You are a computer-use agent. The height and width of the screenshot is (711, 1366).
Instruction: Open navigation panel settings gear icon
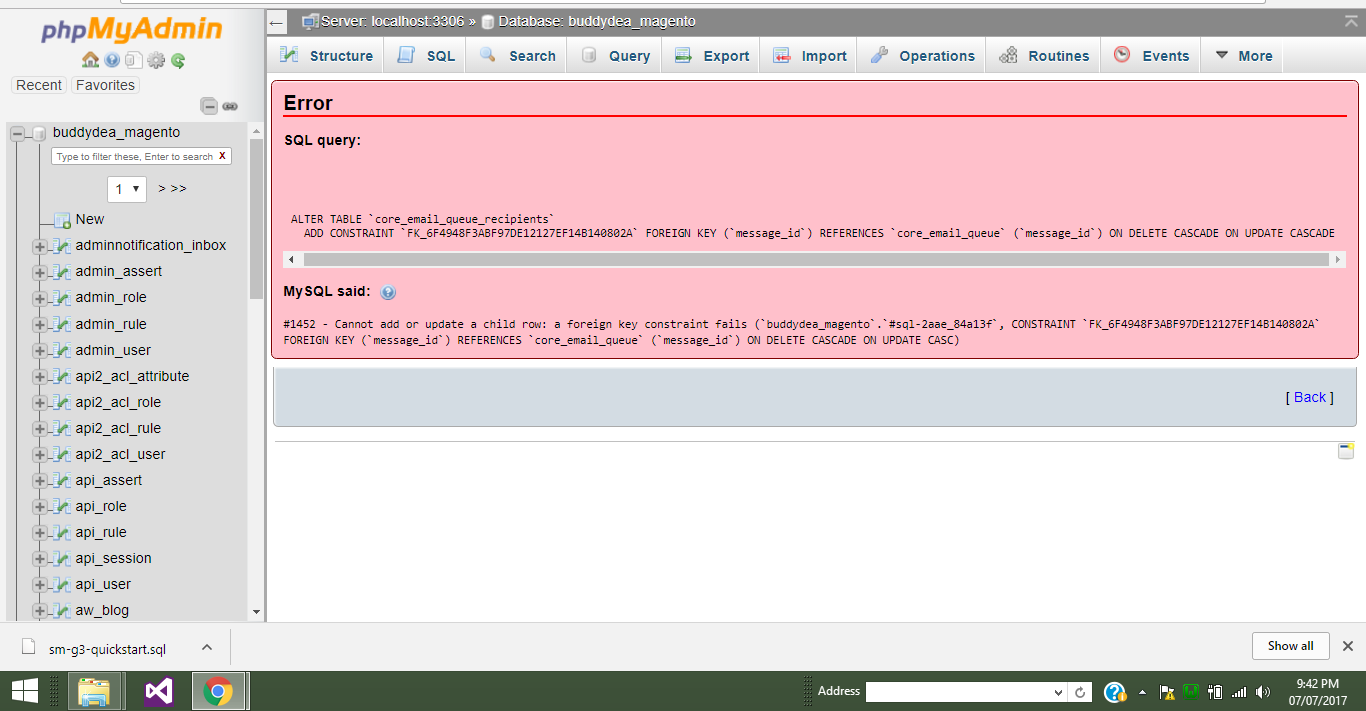156,60
